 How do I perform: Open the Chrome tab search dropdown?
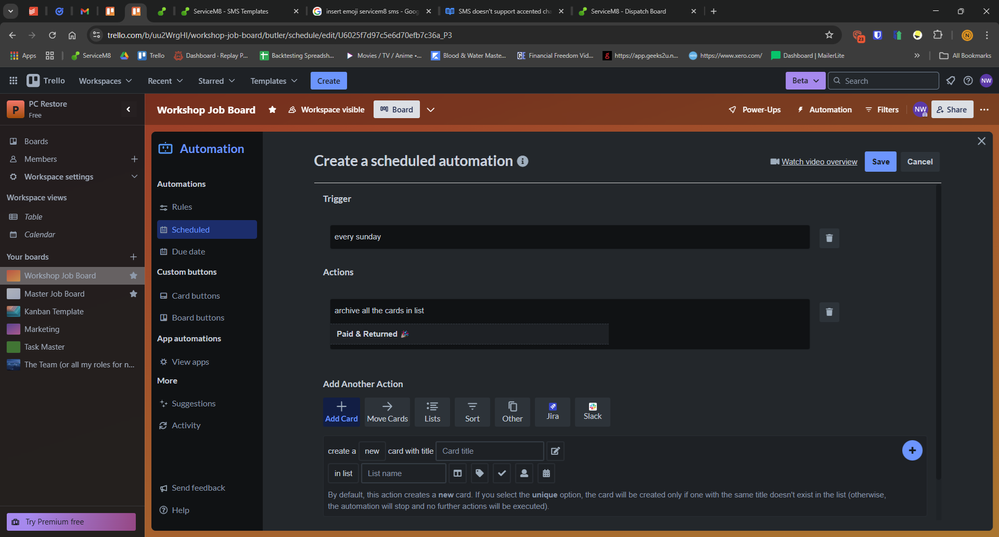pyautogui.click(x=11, y=11)
